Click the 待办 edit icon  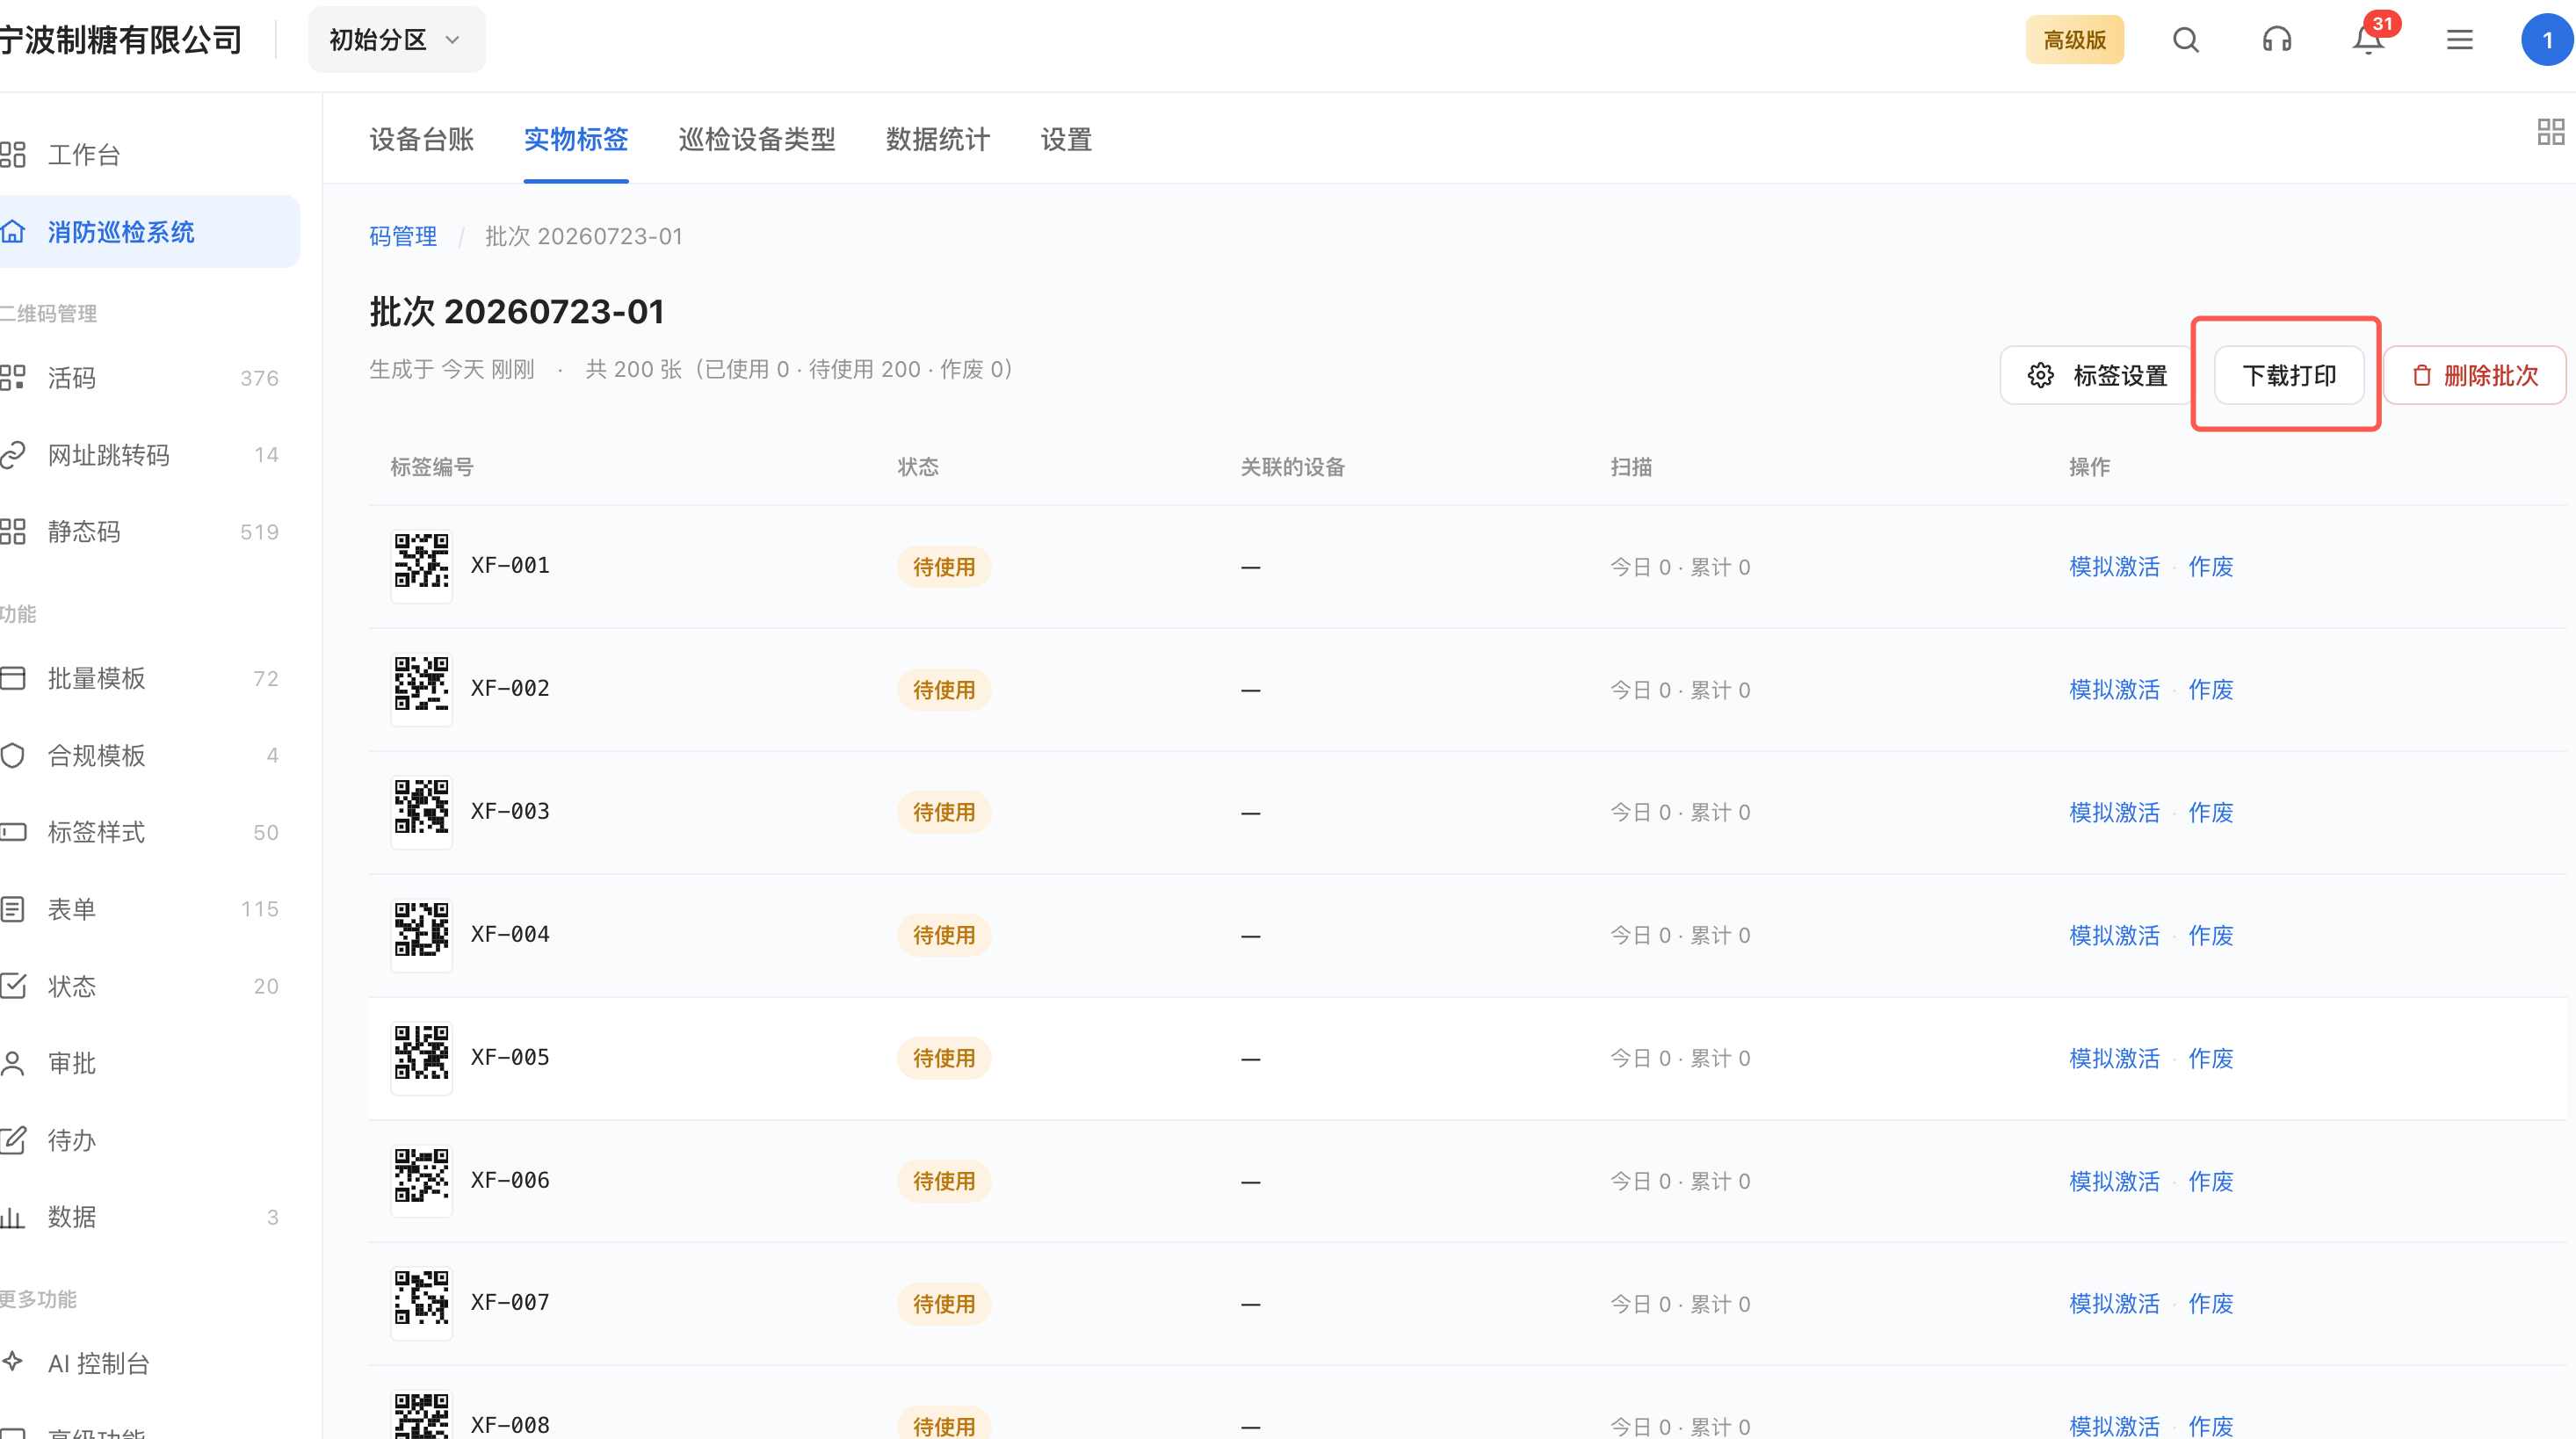(x=12, y=1140)
